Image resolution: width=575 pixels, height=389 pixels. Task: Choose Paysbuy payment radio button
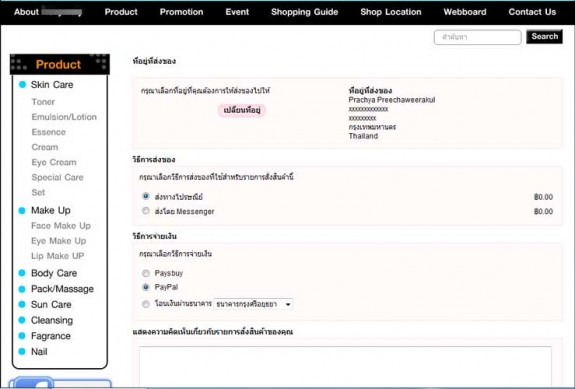[x=146, y=273]
